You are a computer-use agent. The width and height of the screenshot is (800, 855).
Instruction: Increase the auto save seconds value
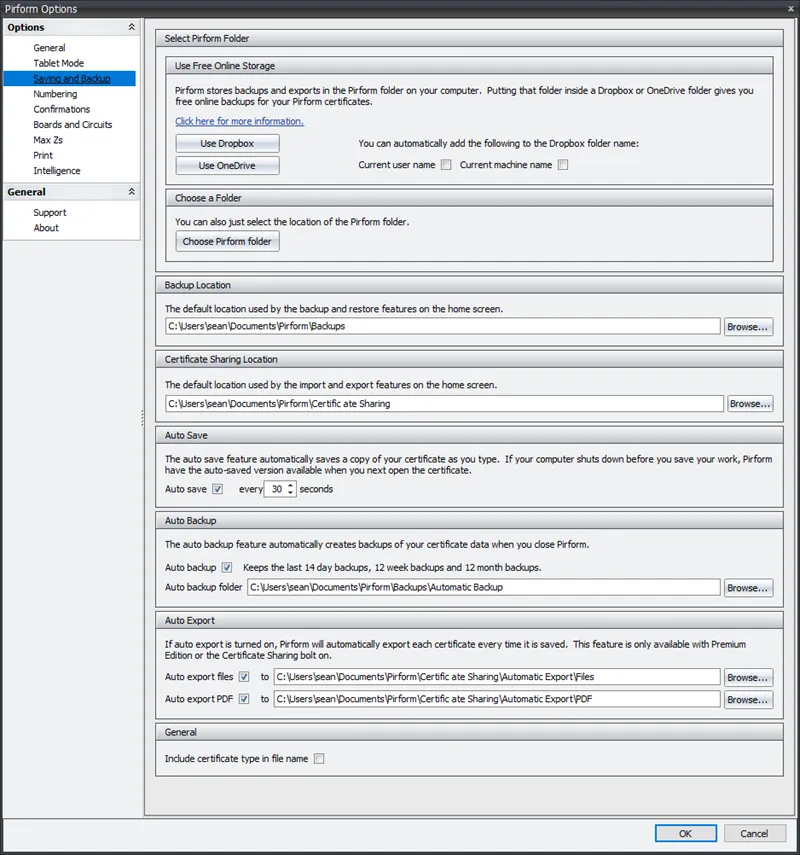click(x=289, y=485)
